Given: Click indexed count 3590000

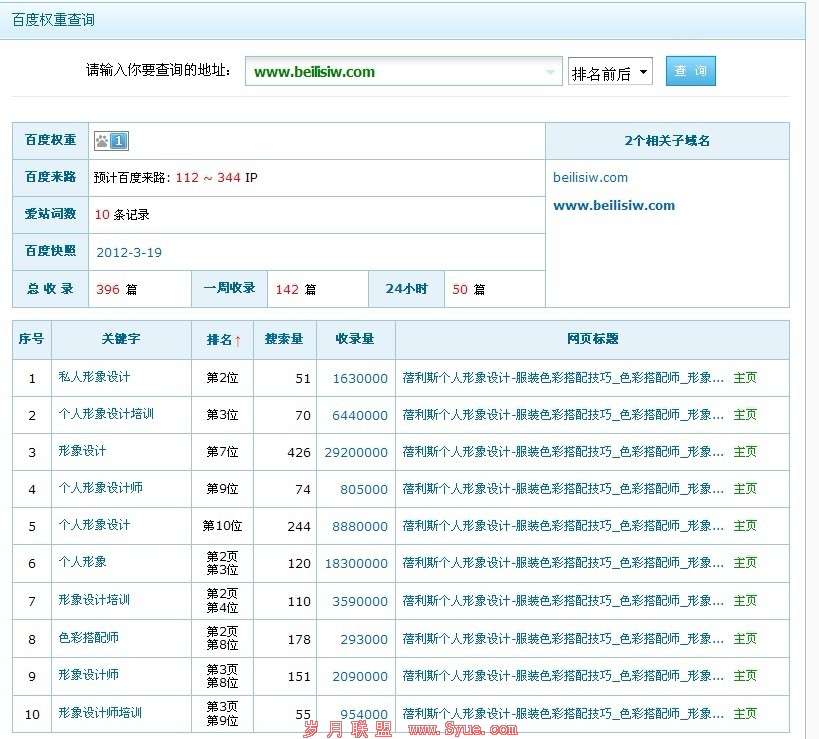Looking at the screenshot, I should coord(360,602).
